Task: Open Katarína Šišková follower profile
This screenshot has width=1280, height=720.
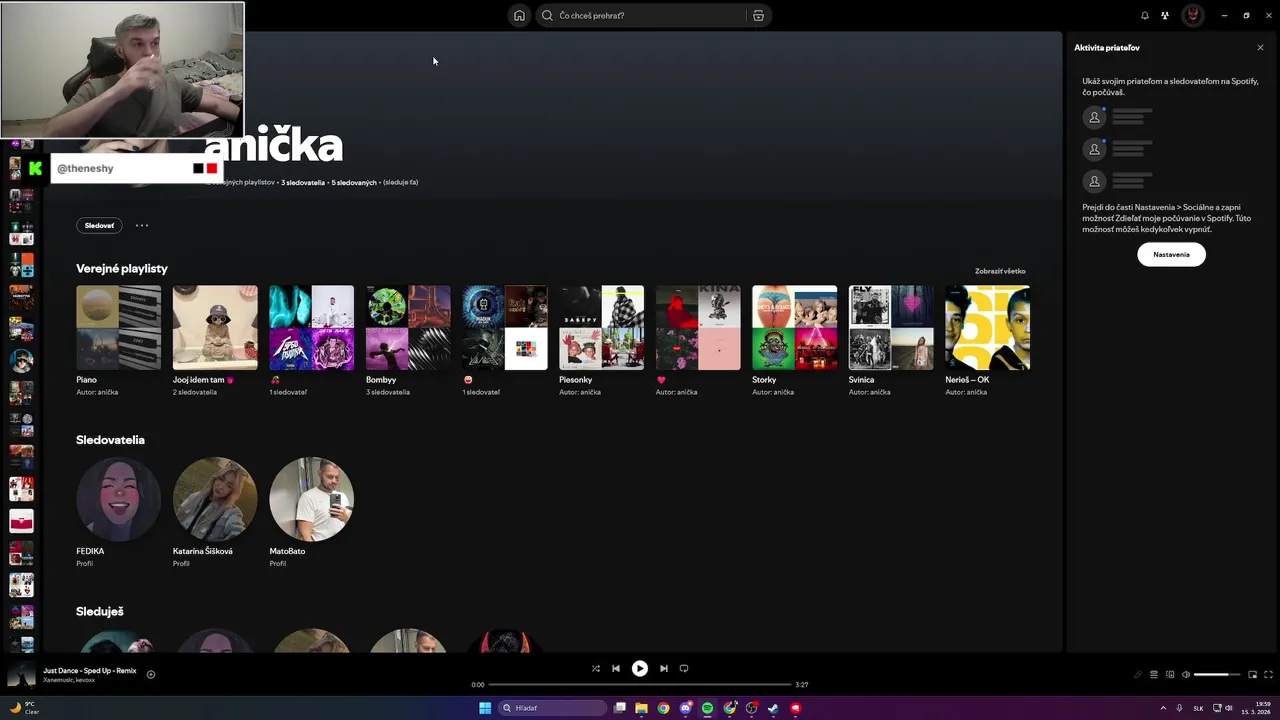Action: tap(215, 499)
